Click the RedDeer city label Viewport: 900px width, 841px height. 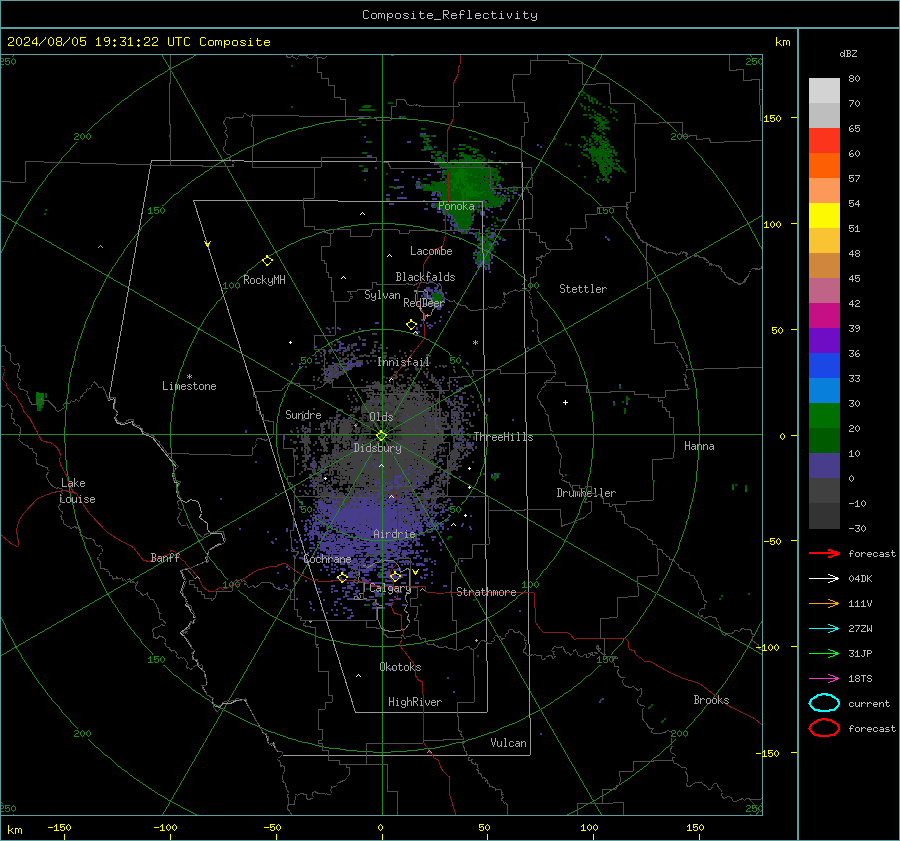click(x=424, y=303)
